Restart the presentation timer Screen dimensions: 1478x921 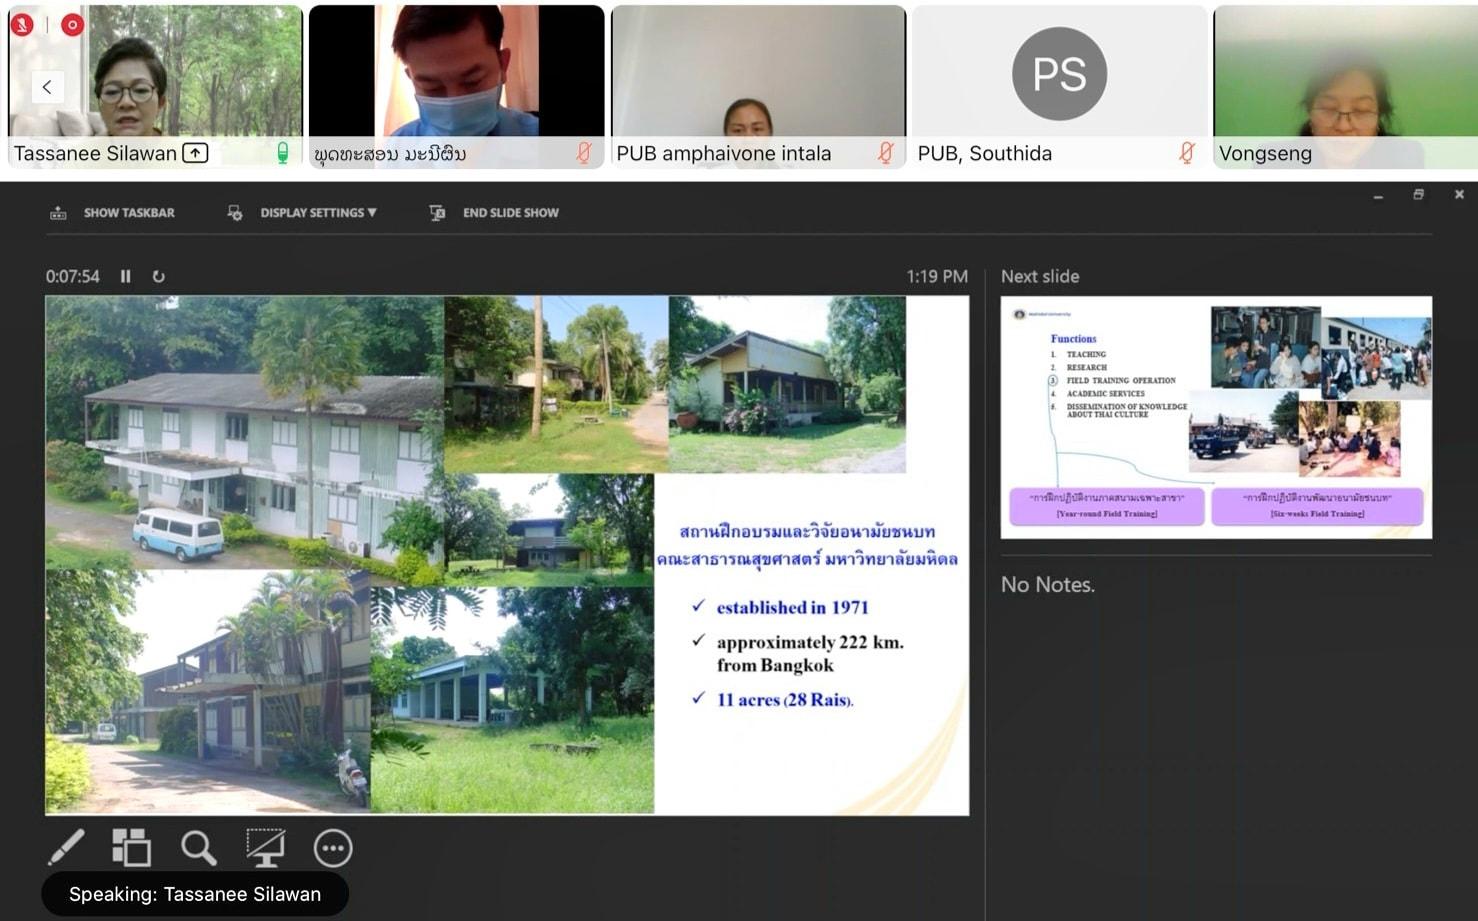click(158, 276)
